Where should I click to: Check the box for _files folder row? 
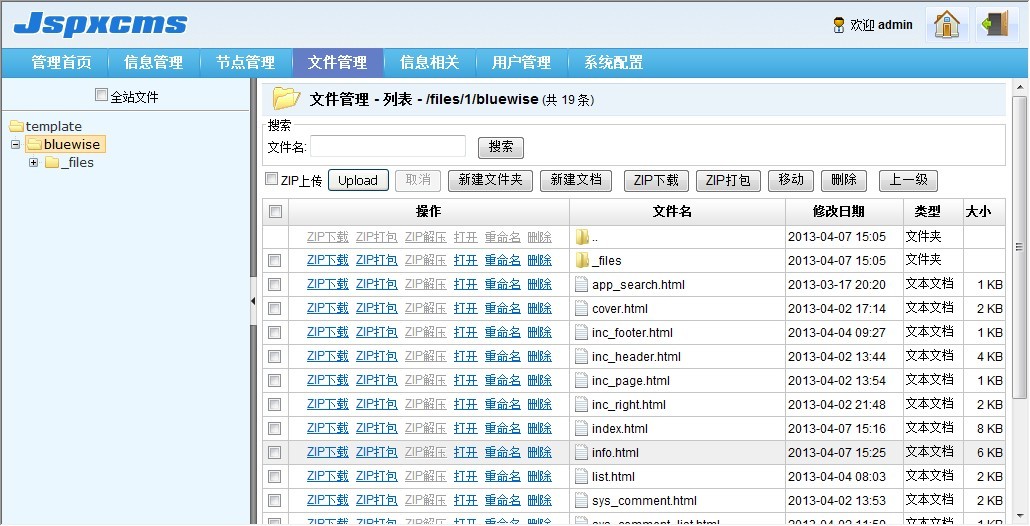click(x=275, y=261)
